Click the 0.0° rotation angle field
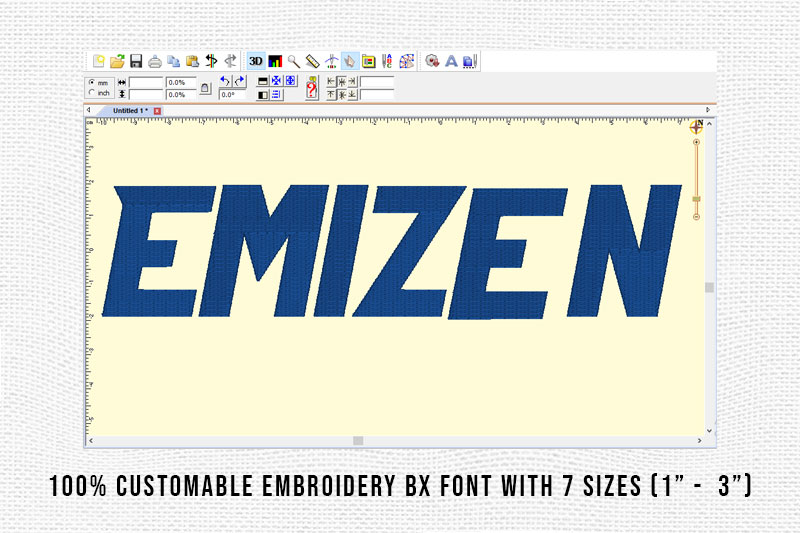This screenshot has width=800, height=533. click(x=232, y=95)
